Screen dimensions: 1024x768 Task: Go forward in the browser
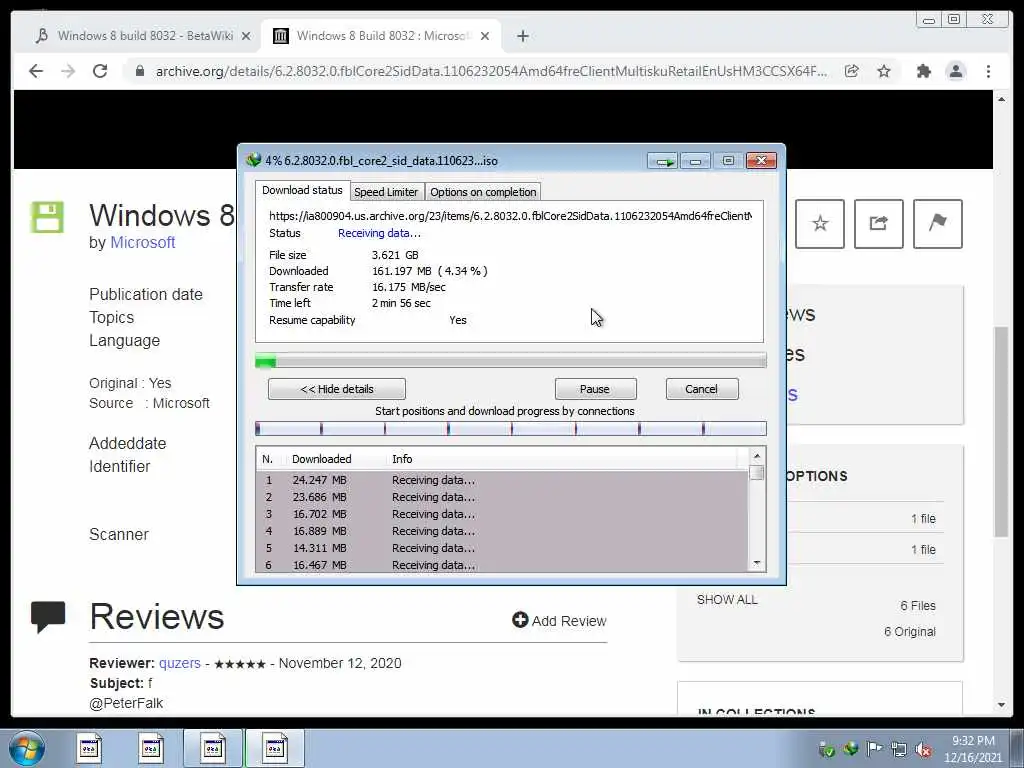(x=68, y=71)
